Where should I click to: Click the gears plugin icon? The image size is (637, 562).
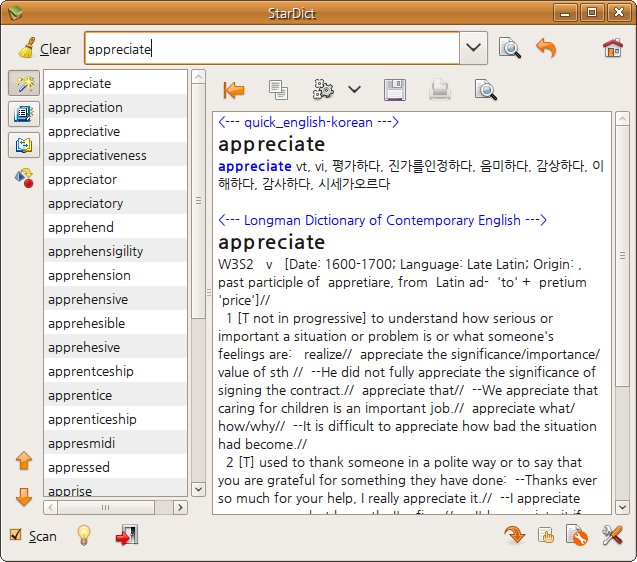[323, 89]
